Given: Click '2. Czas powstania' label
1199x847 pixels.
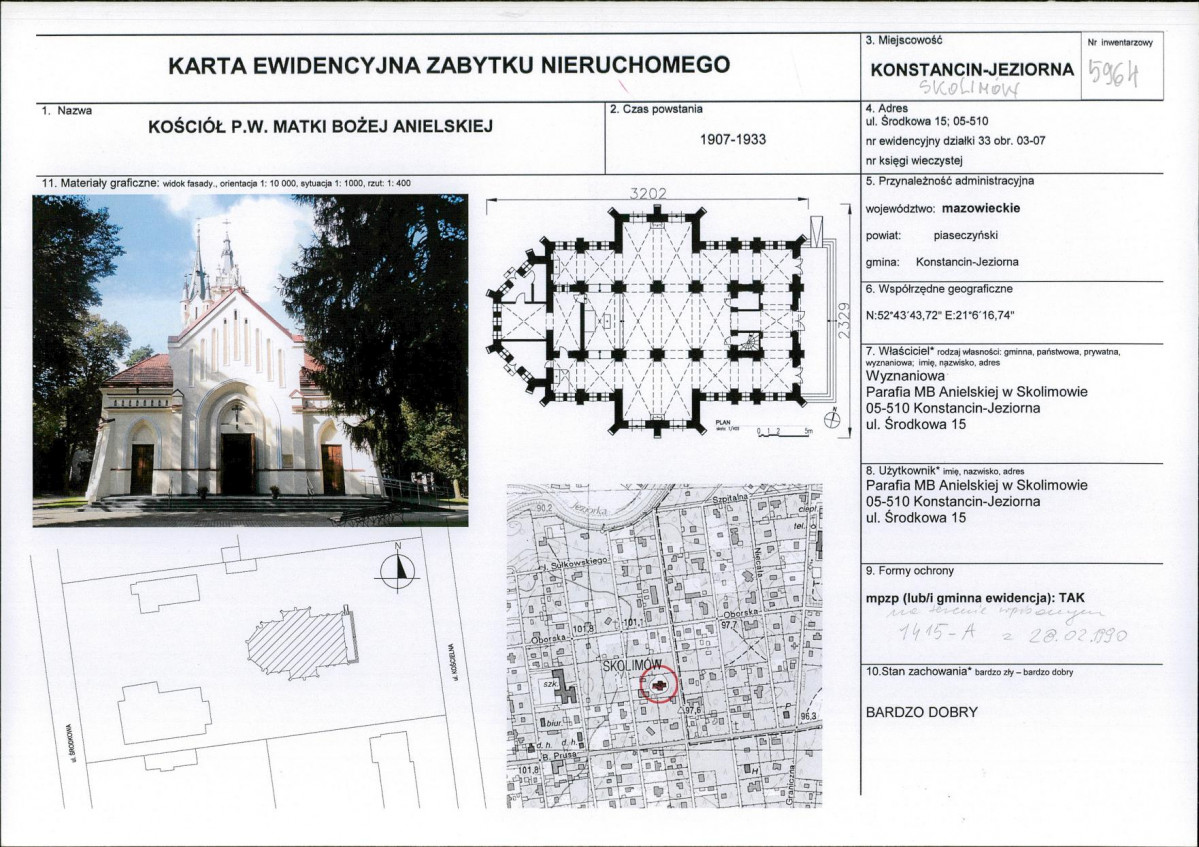Looking at the screenshot, I should pos(657,109).
